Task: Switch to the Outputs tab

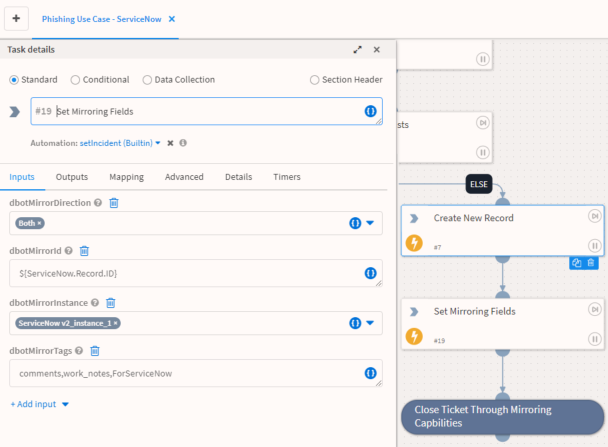Action: [x=71, y=177]
